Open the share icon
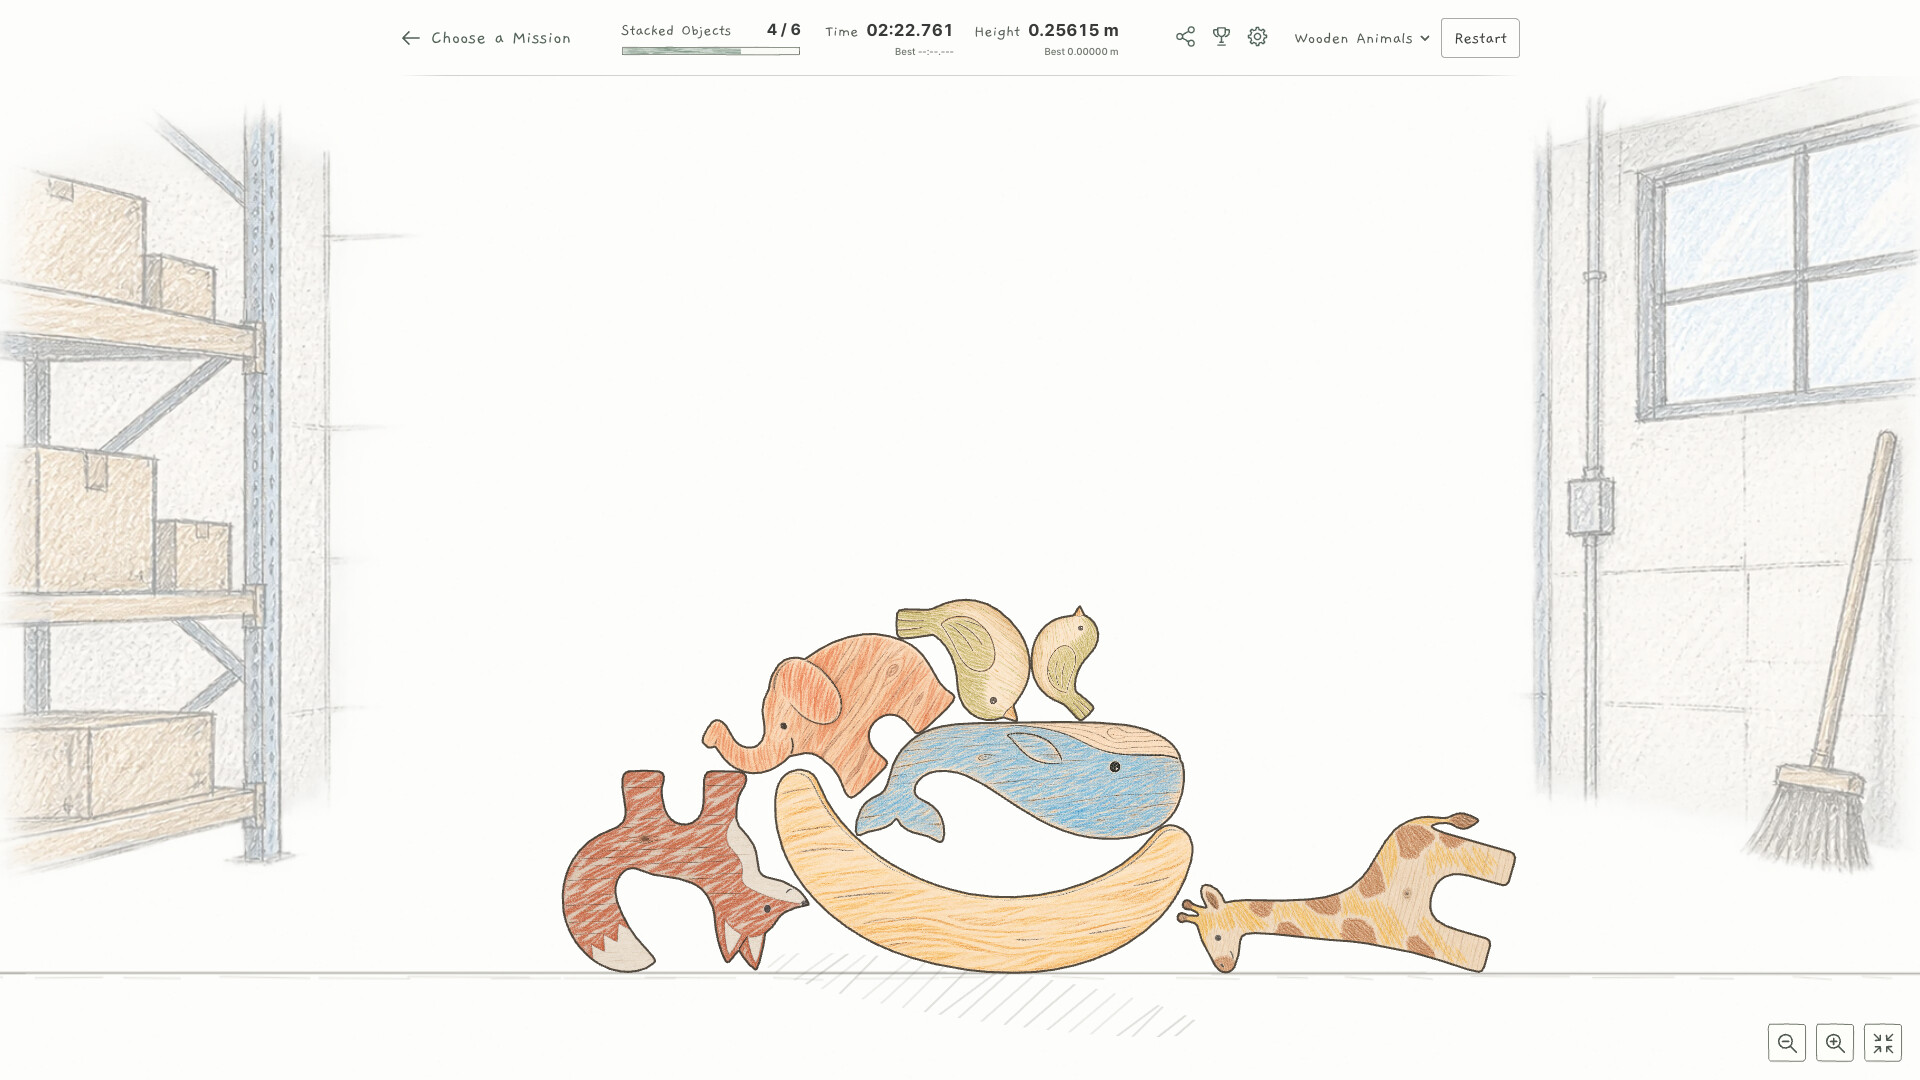The image size is (1920, 1080). [1185, 37]
